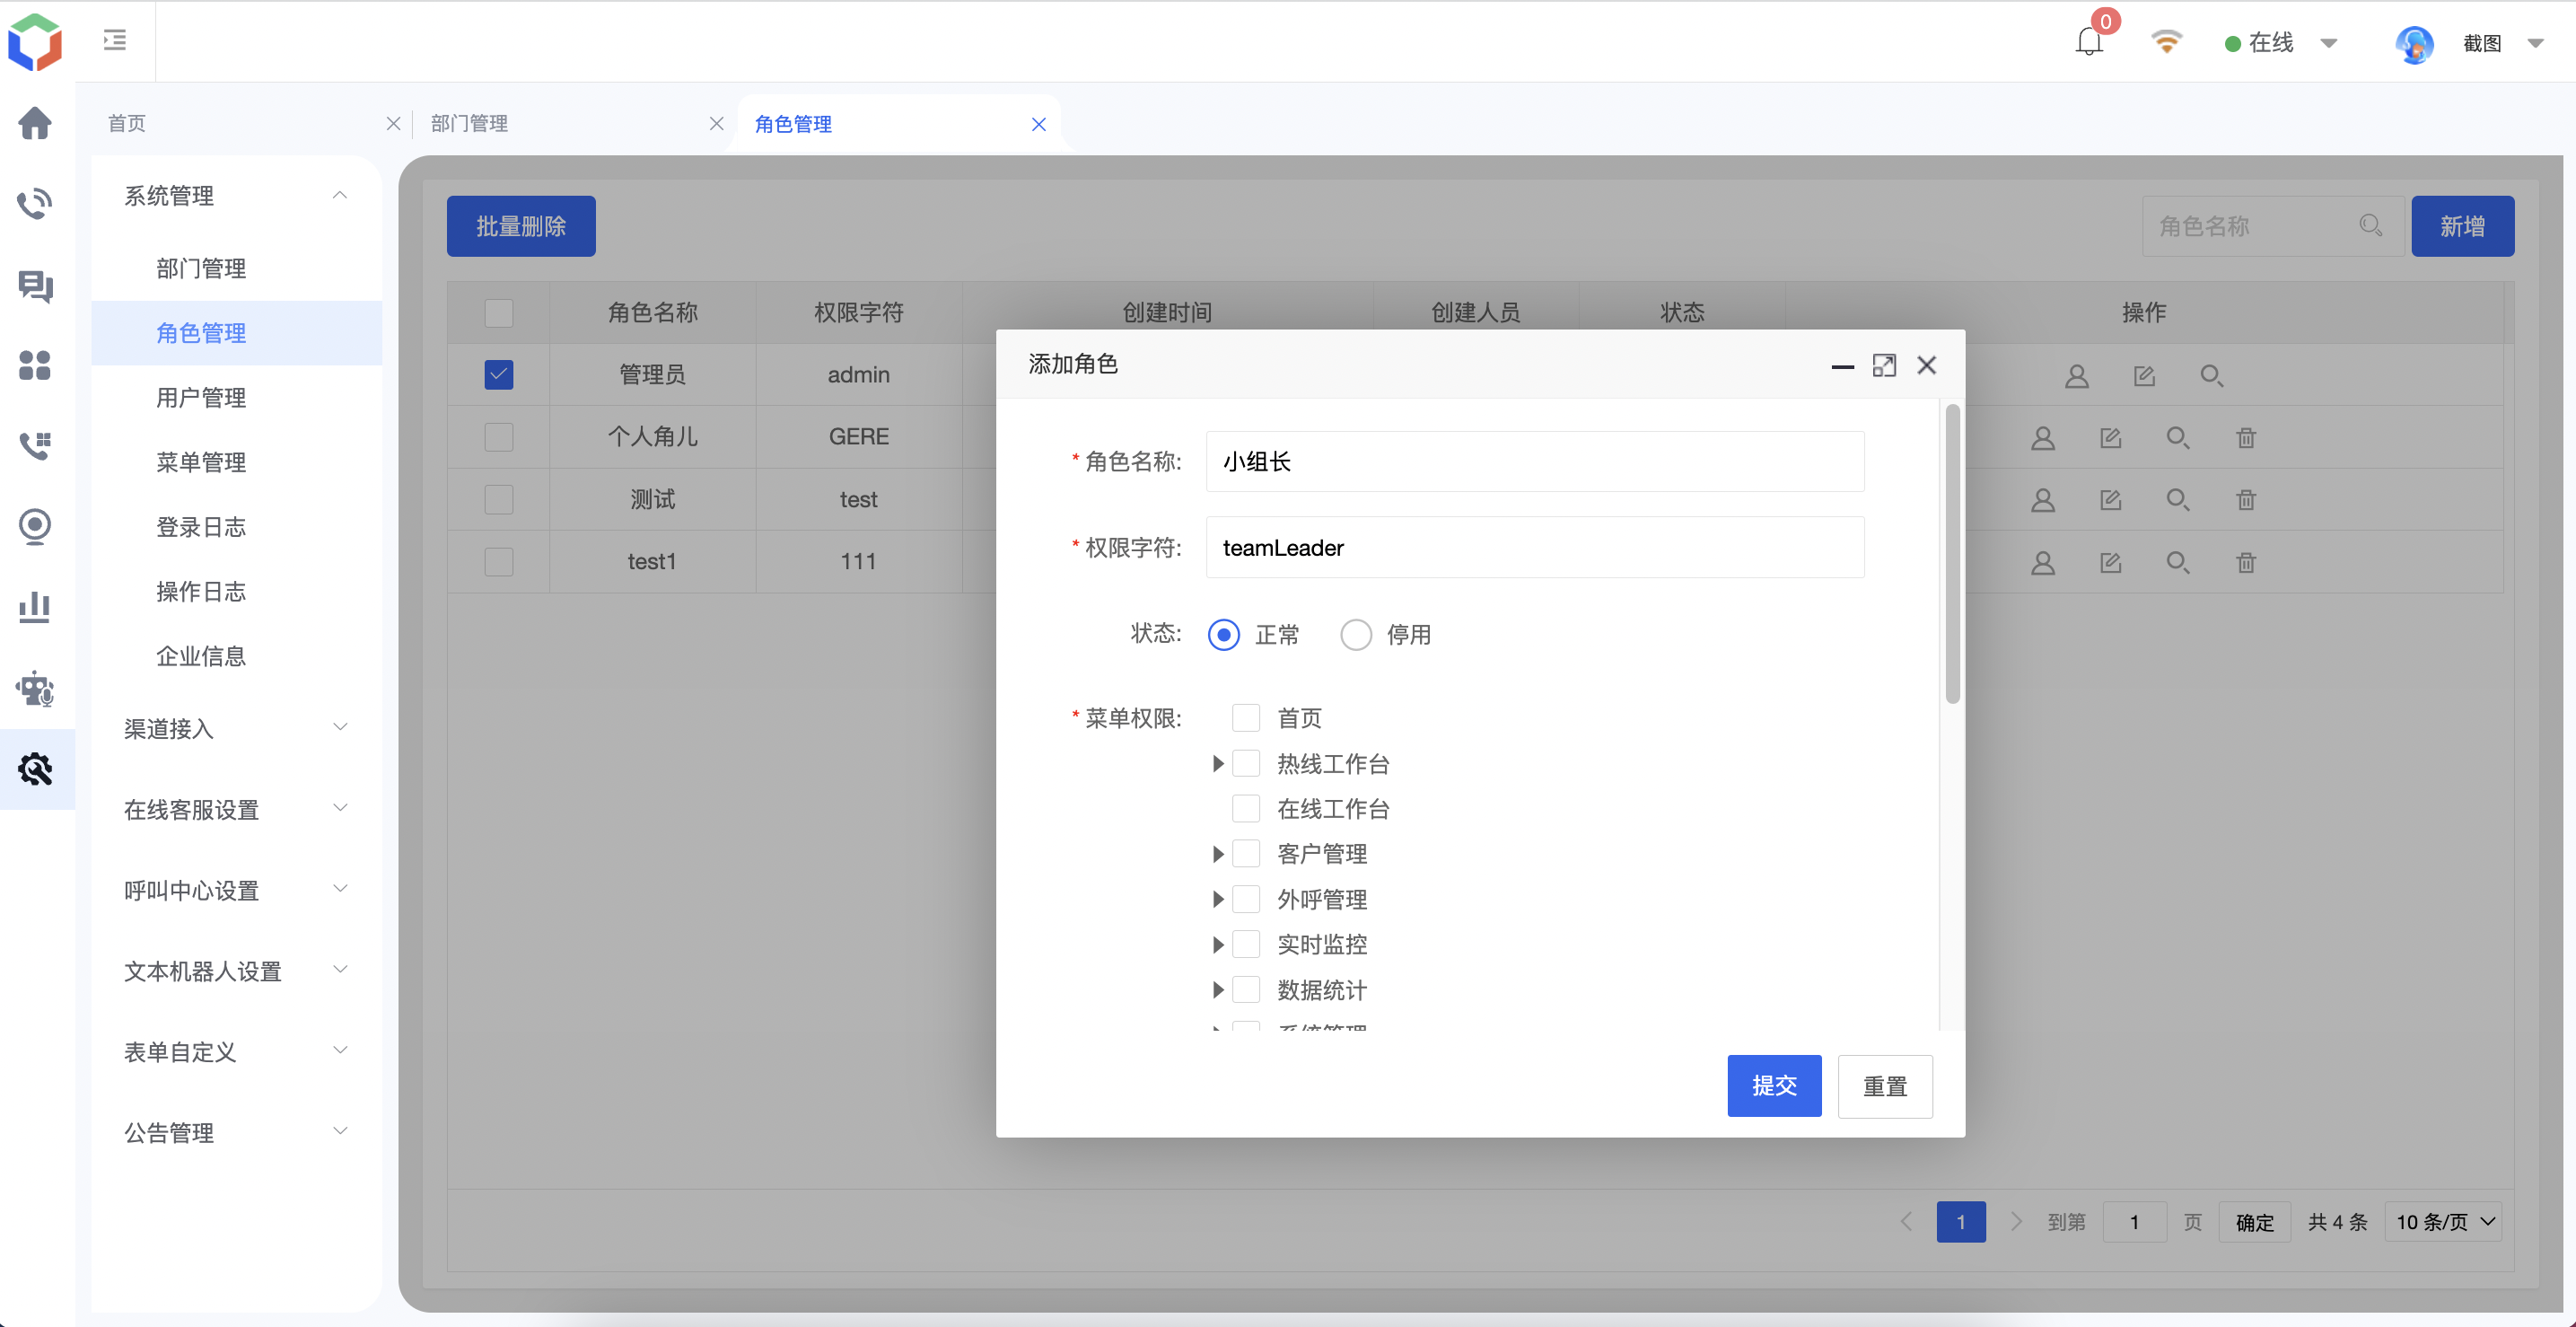Image resolution: width=2576 pixels, height=1327 pixels.
Task: Click the 新增 add button
Action: coord(2462,226)
